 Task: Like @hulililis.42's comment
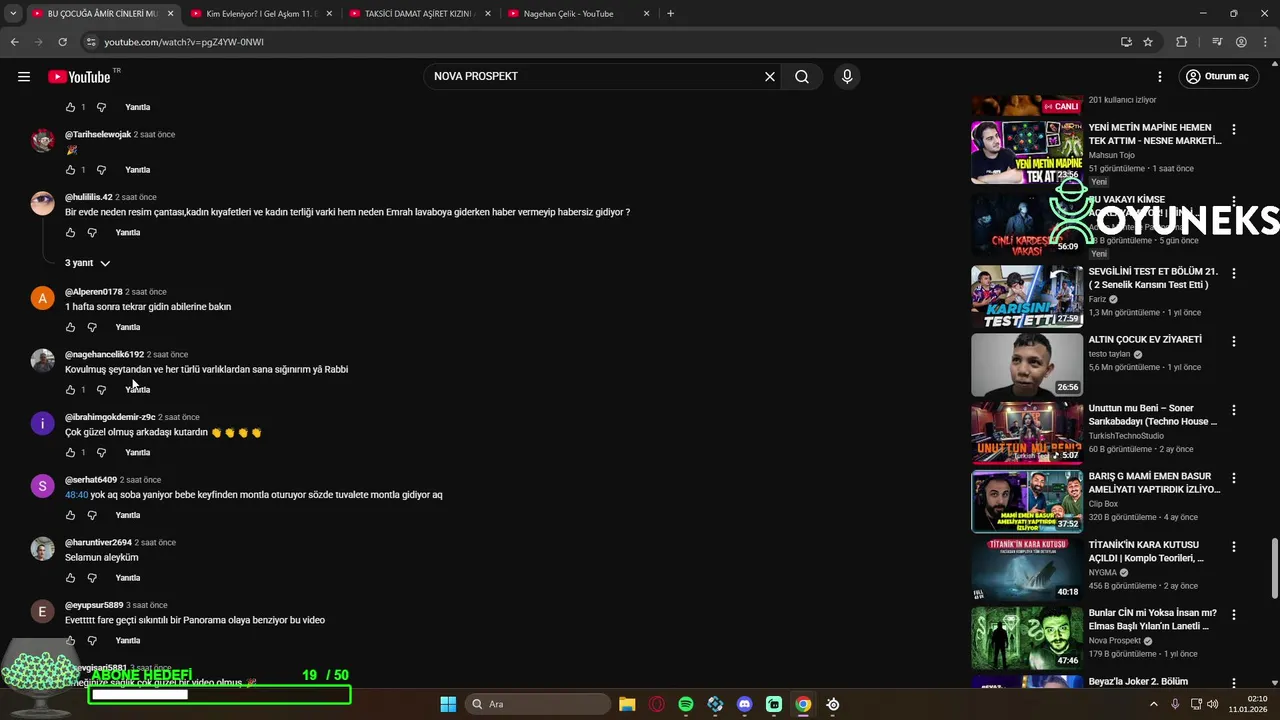pos(70,233)
